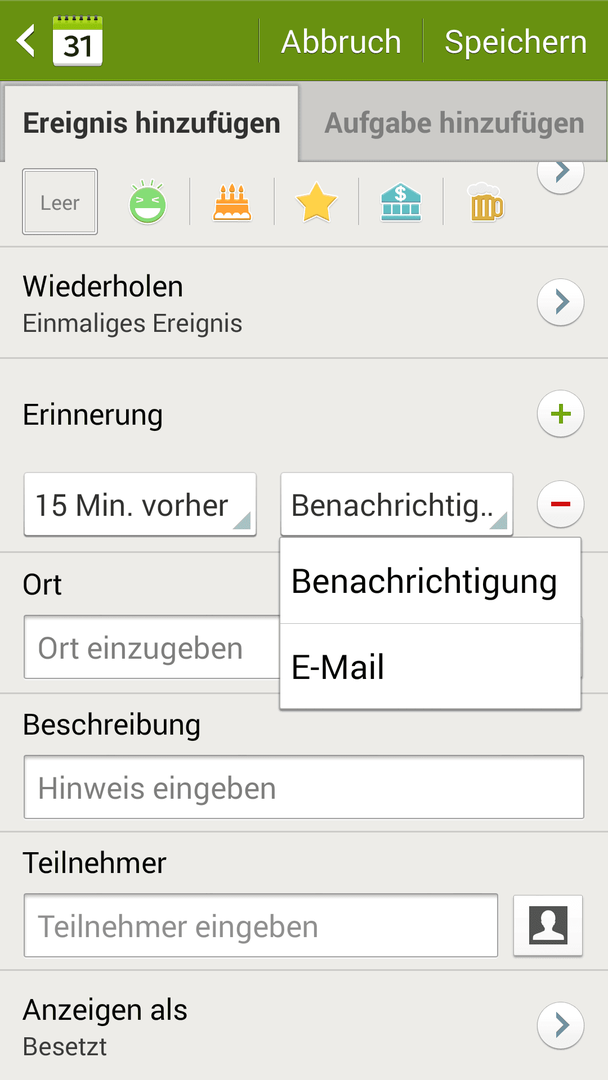The image size is (608, 1080).
Task: Choose the beer mug sticker
Action: [x=485, y=203]
